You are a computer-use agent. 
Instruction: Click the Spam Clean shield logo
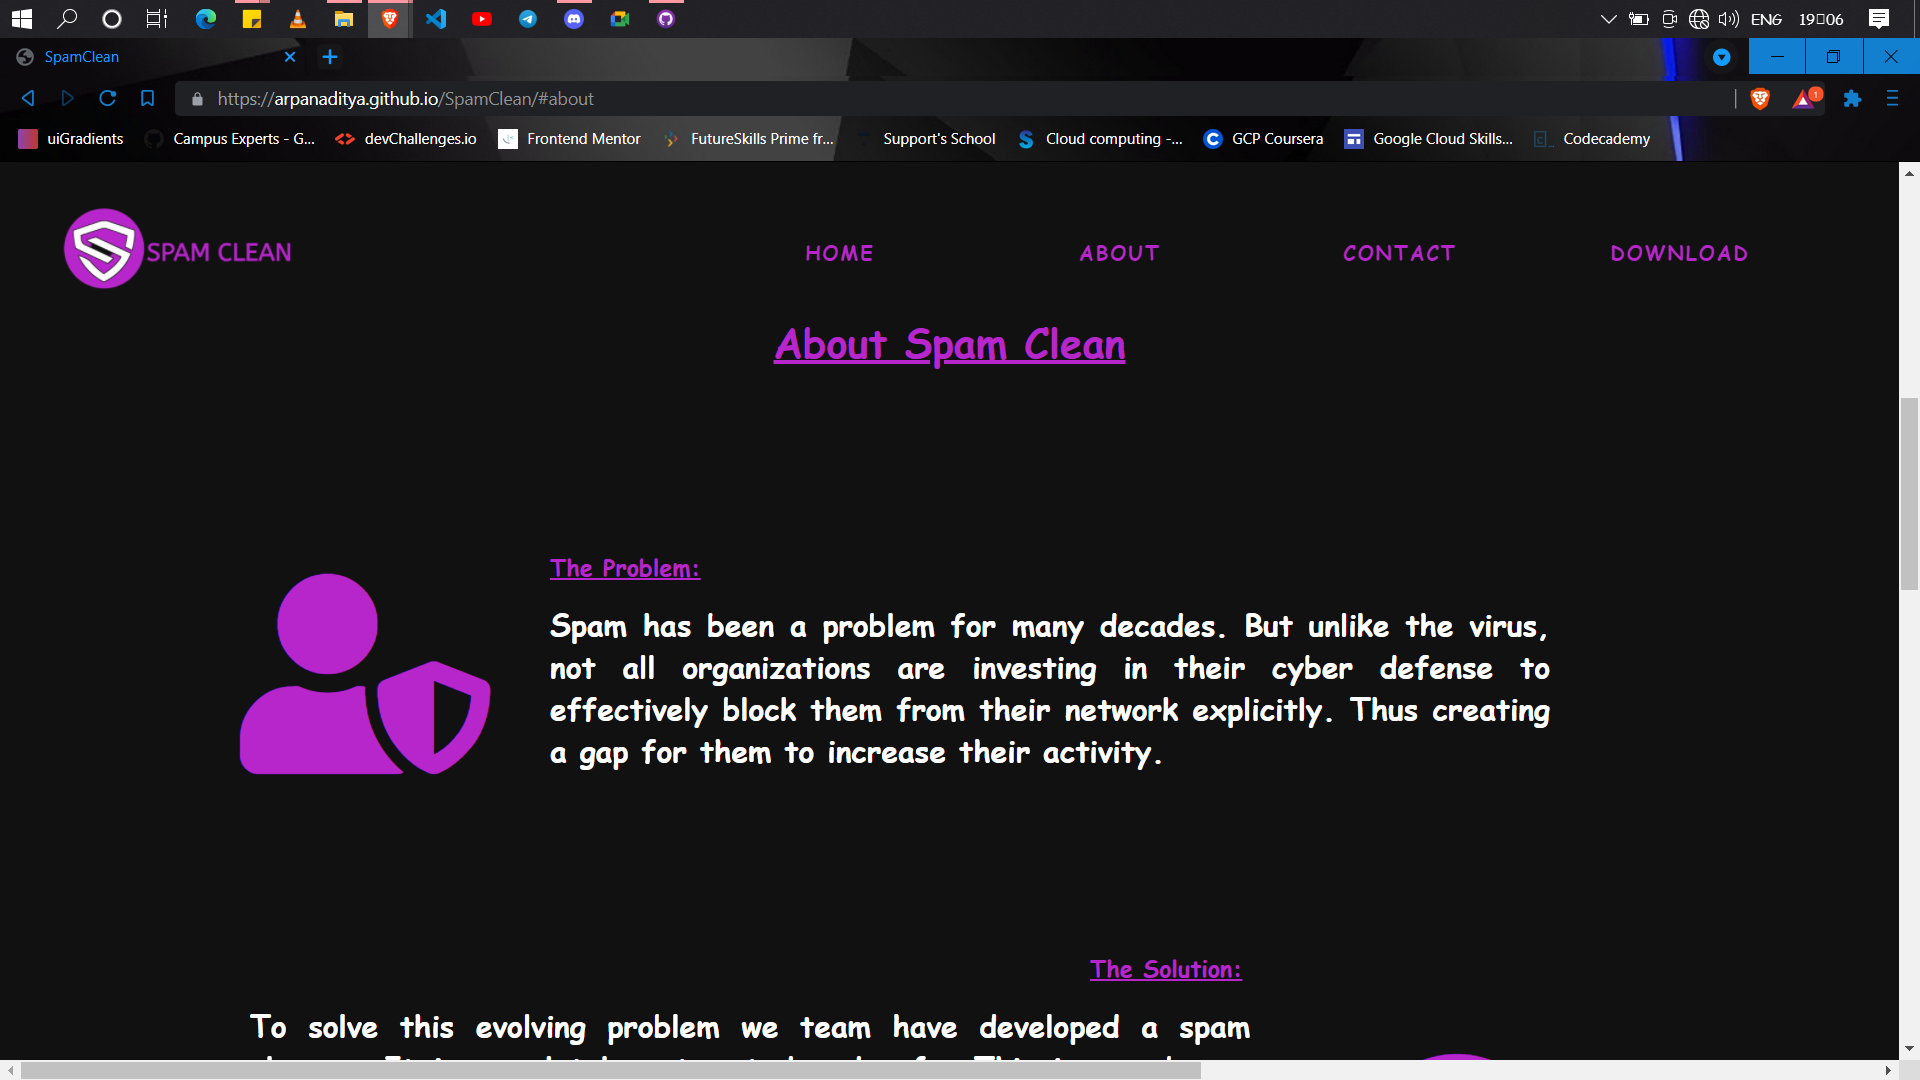(103, 249)
